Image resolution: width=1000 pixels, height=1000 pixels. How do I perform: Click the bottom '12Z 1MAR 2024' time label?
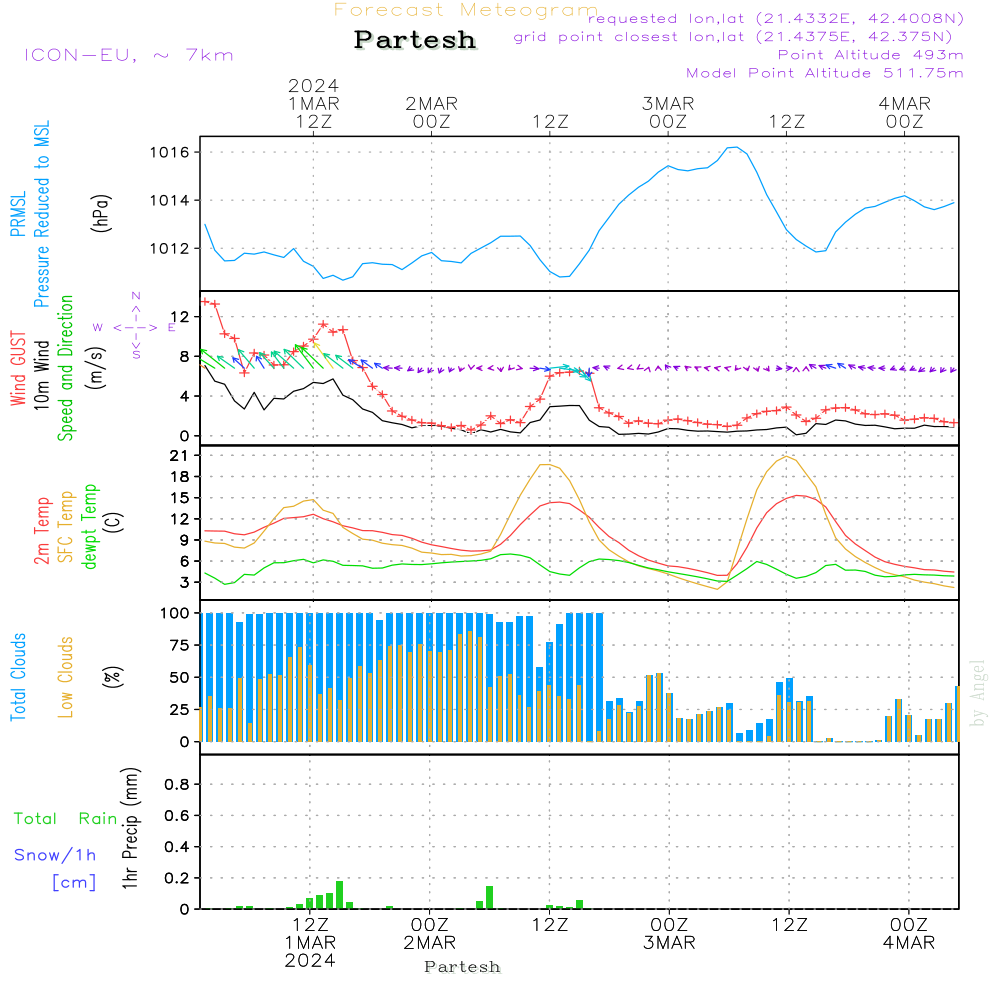310,943
